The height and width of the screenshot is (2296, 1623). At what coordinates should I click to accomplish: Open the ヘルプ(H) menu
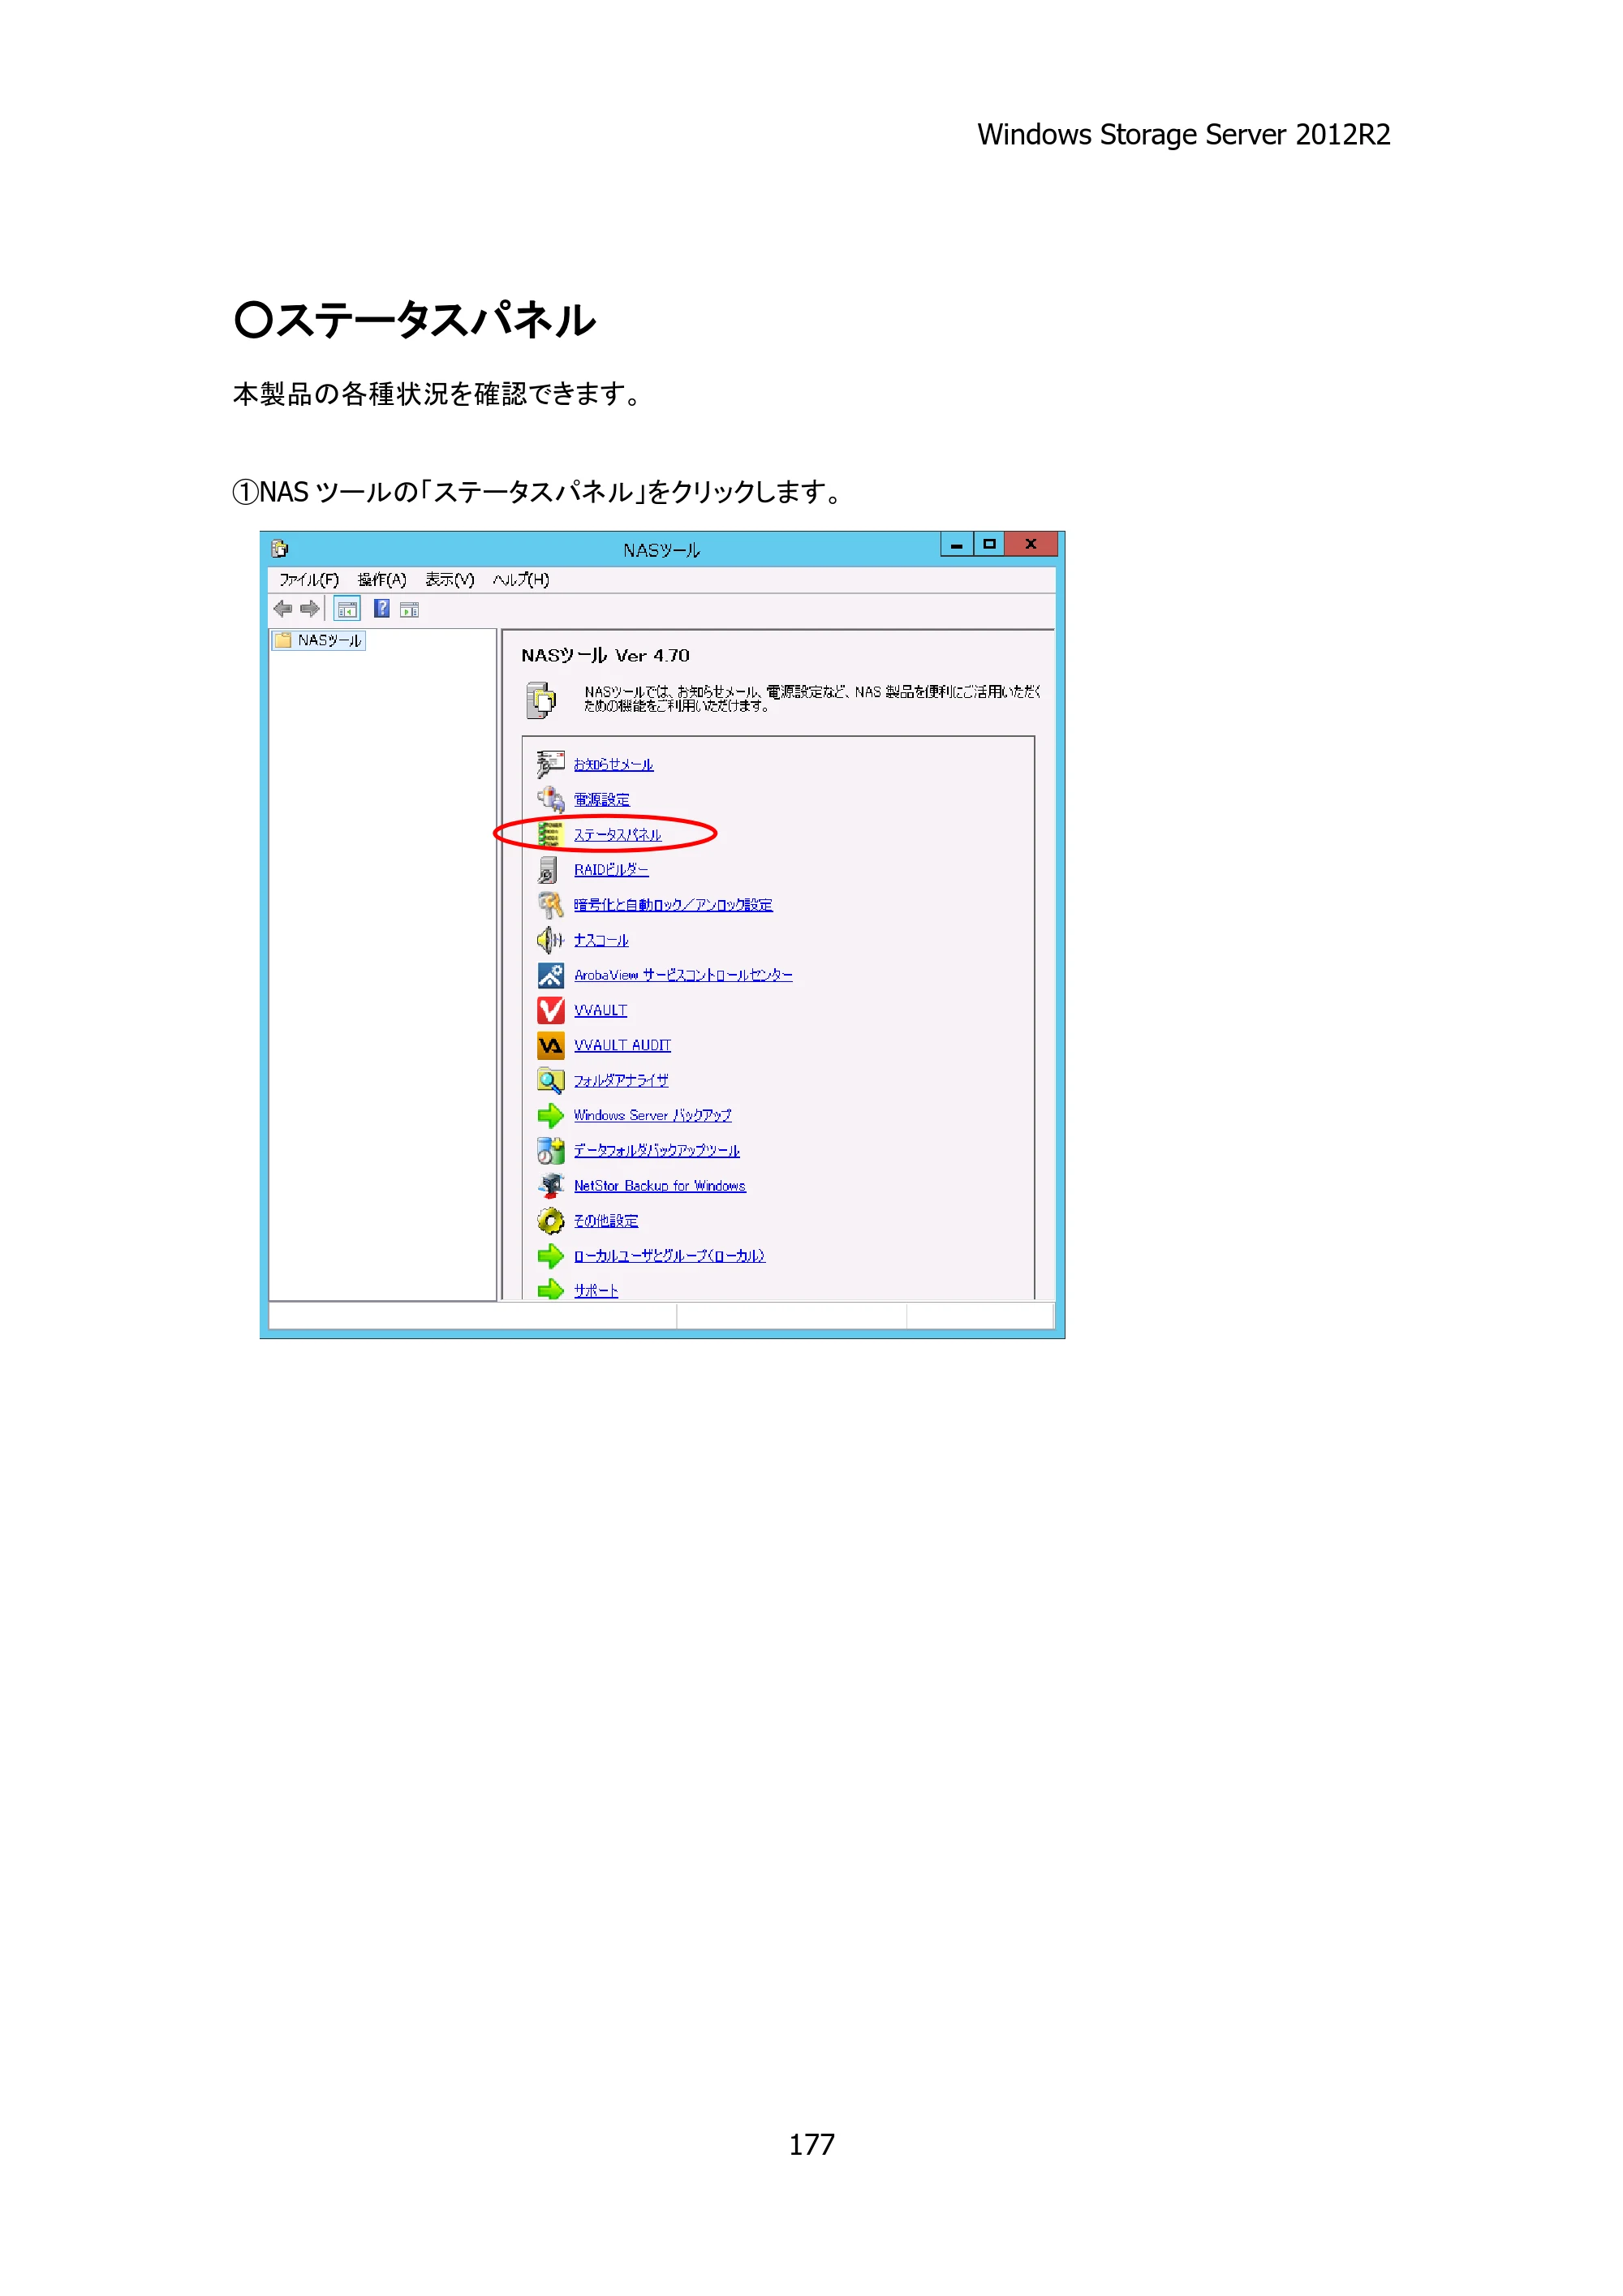click(520, 580)
